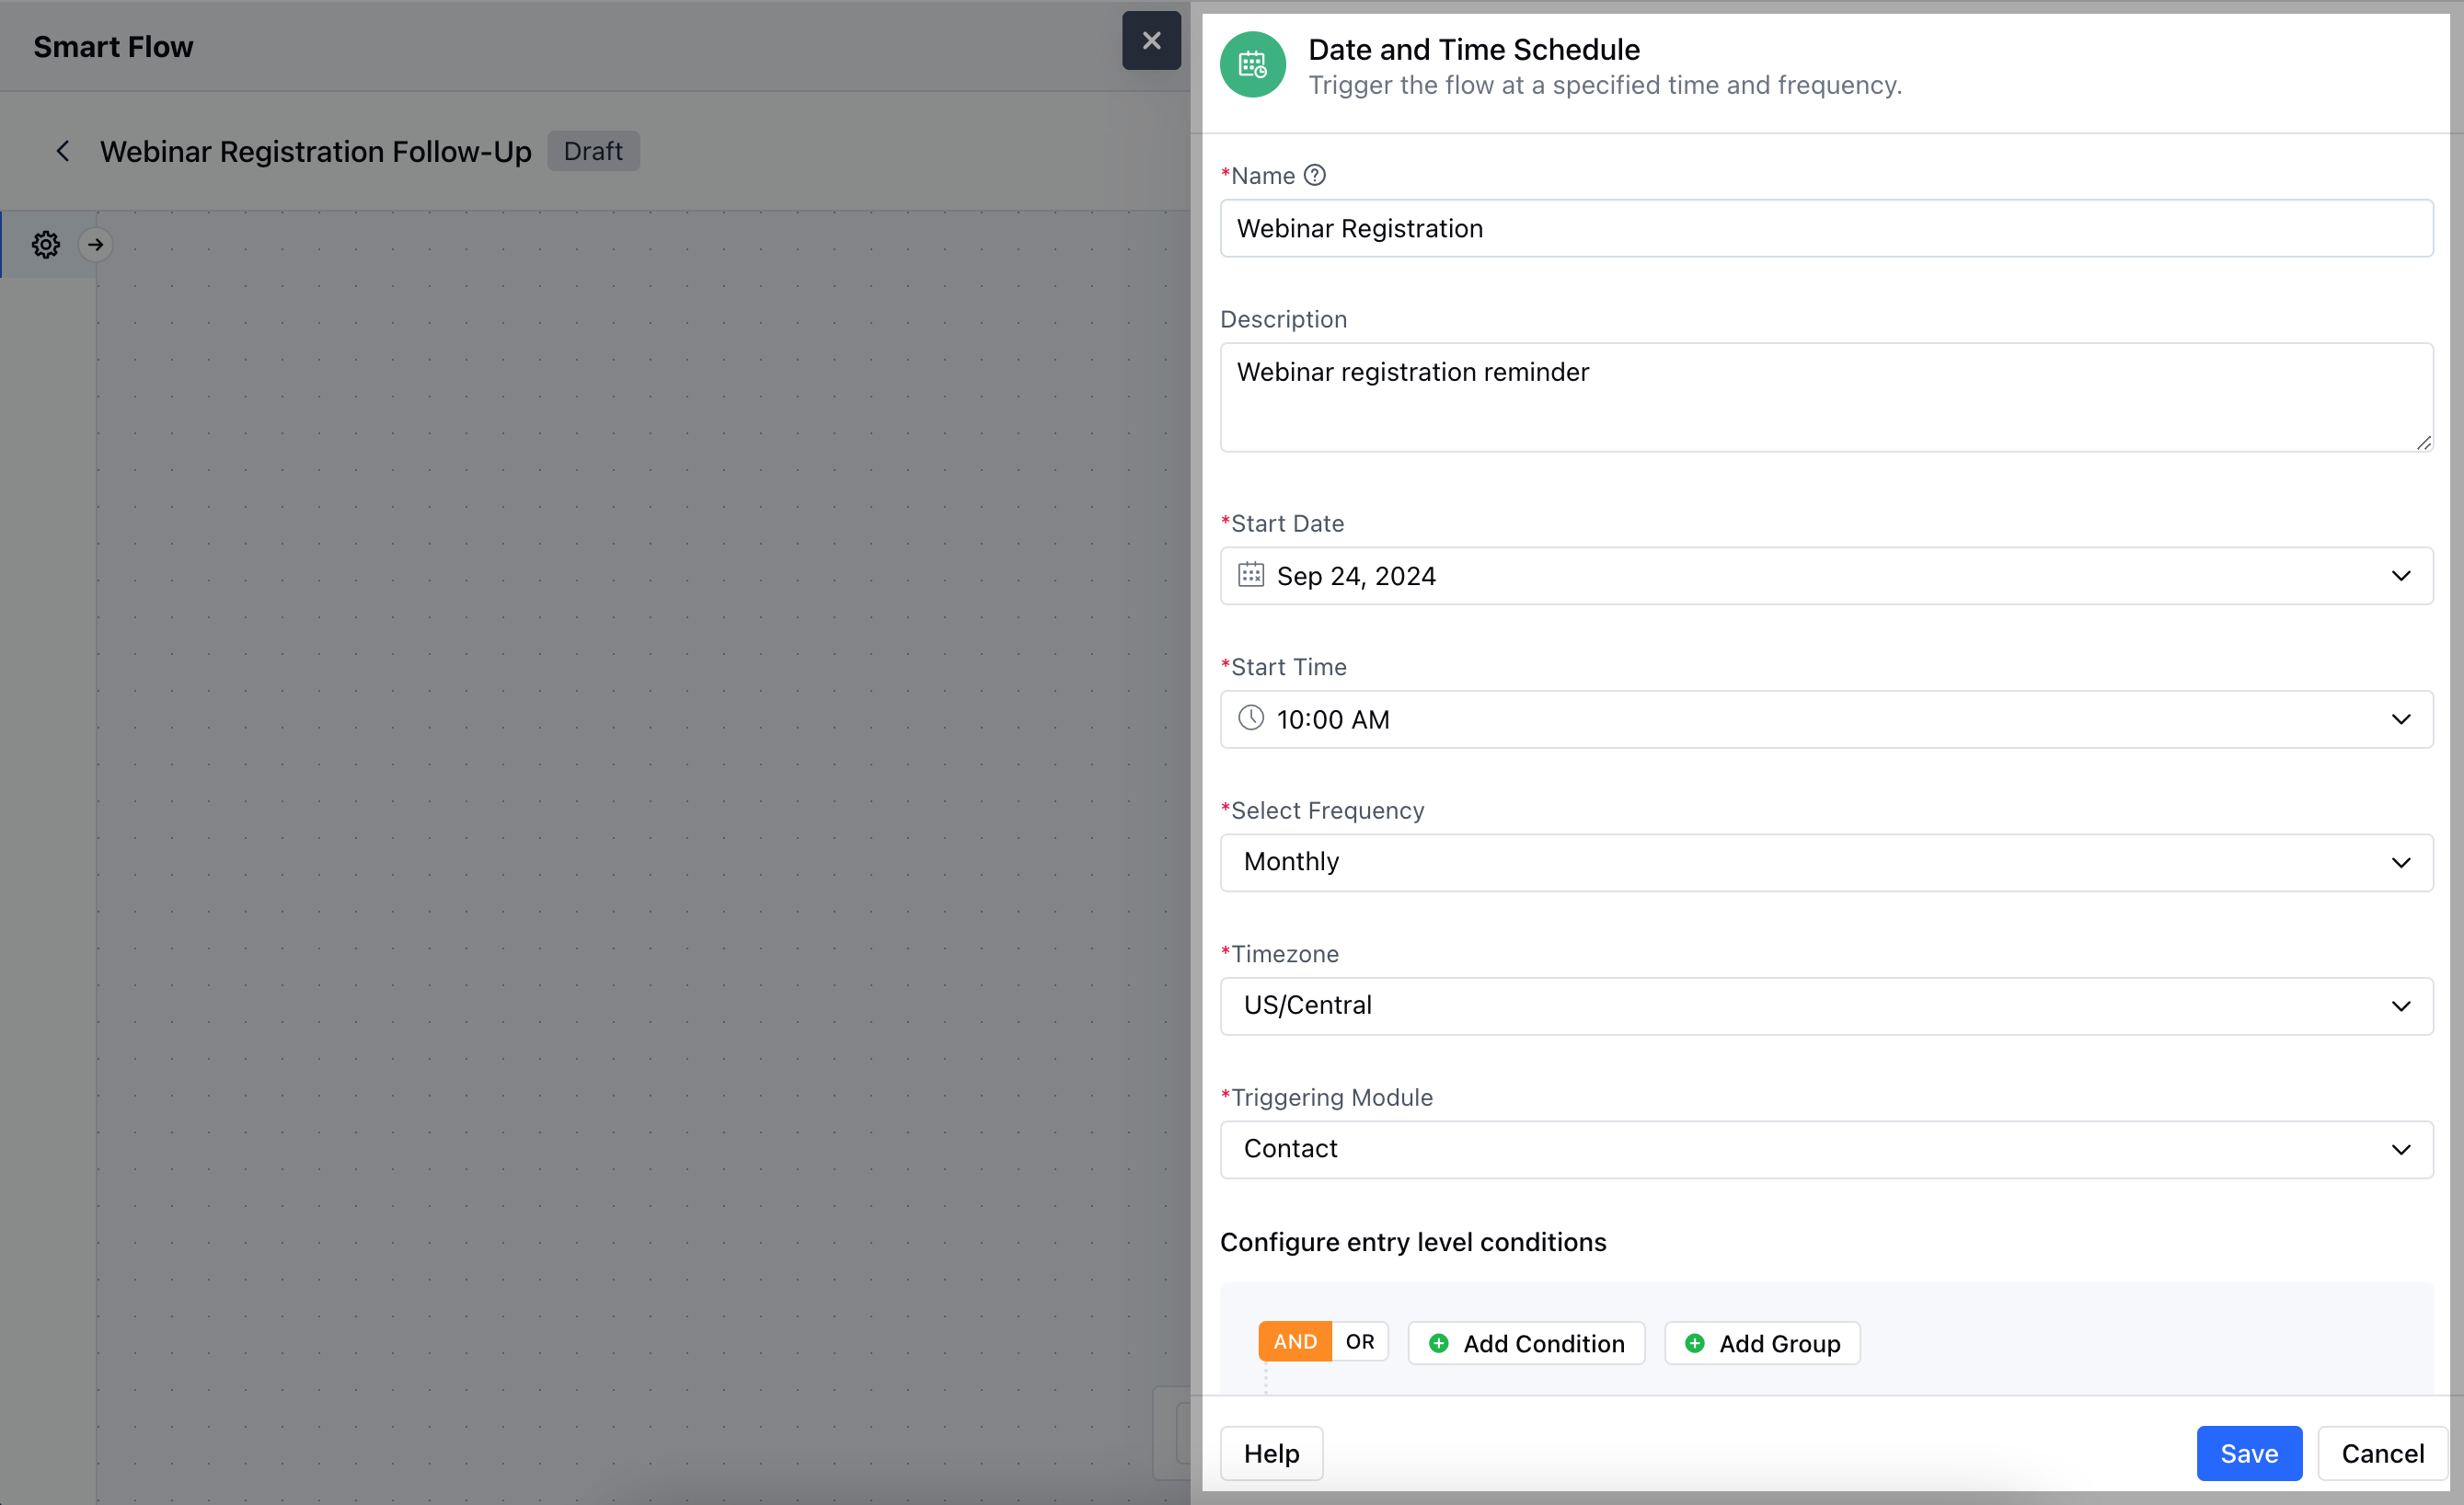Click the calendar icon in Start Date
The image size is (2464, 1505).
(x=1250, y=575)
